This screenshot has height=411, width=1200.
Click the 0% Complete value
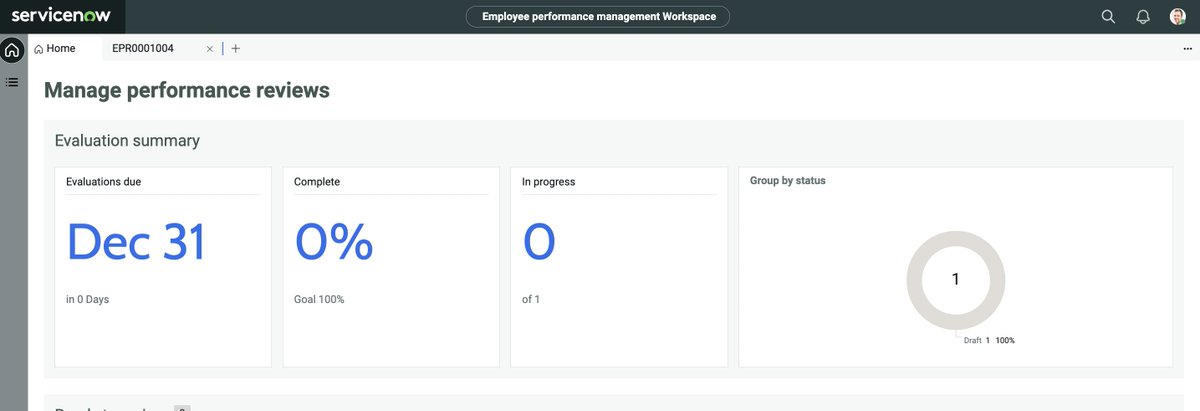(x=333, y=242)
